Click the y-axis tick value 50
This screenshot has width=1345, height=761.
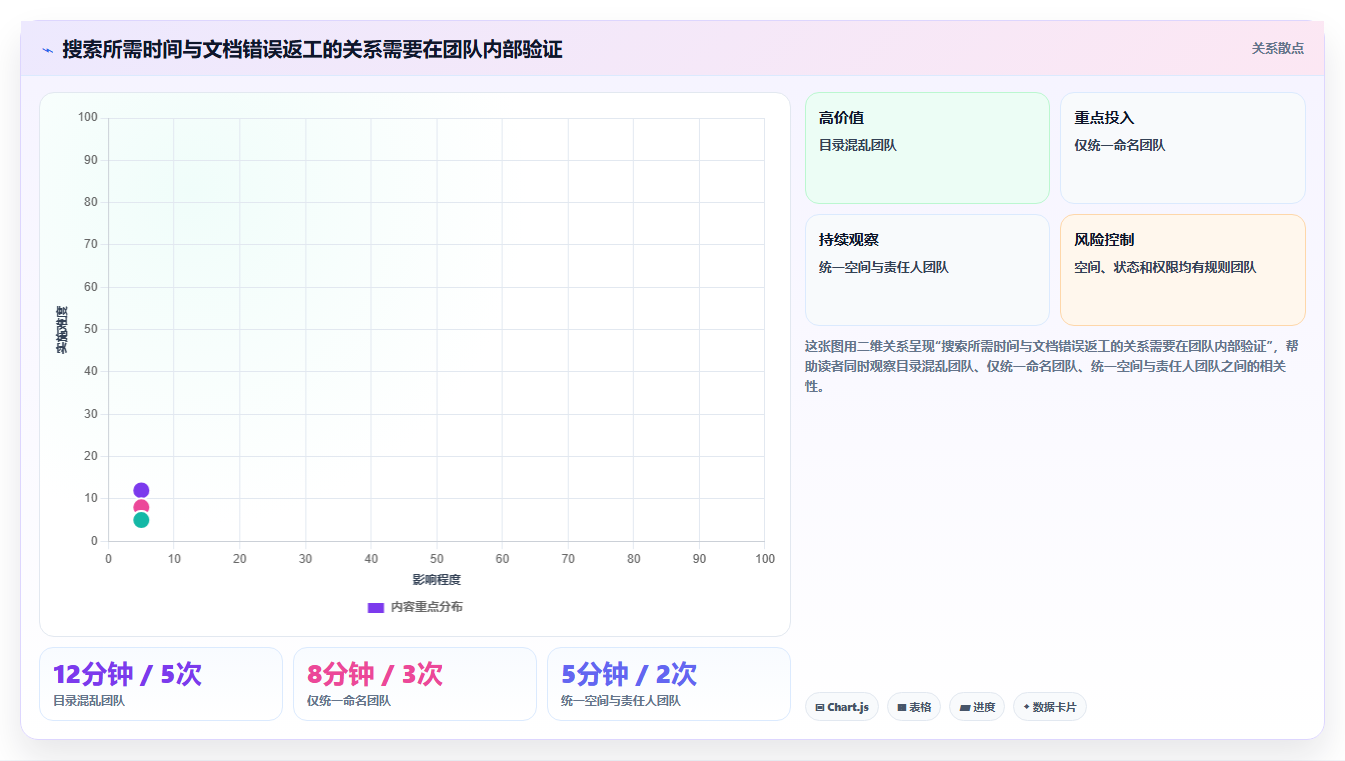click(x=91, y=329)
